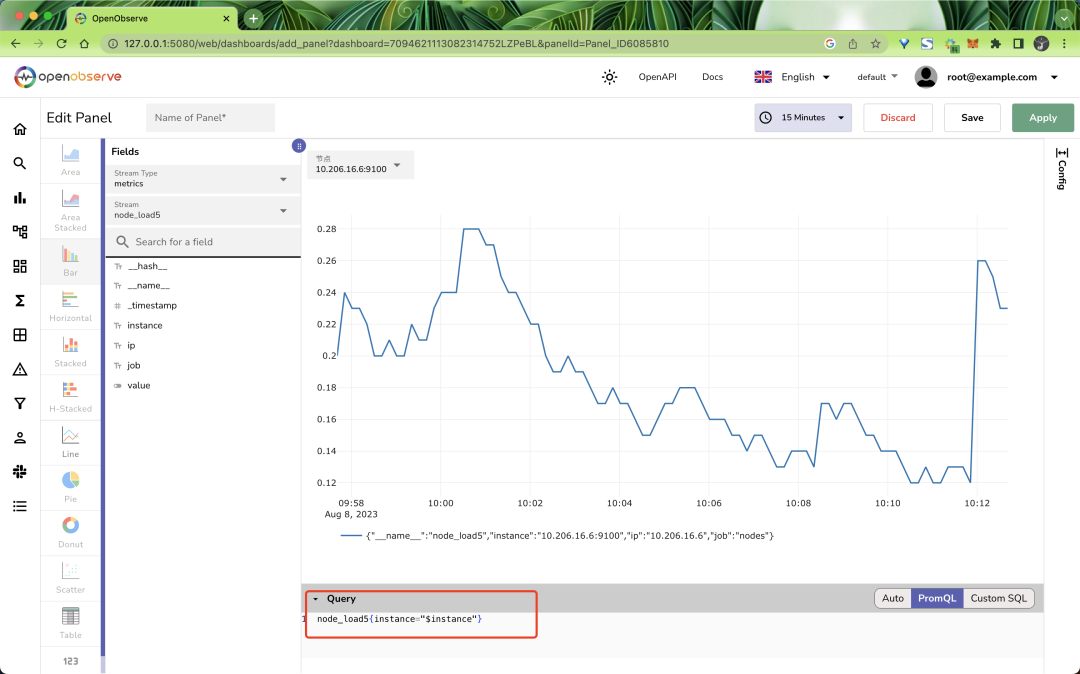Select the Donut chart type
Viewport: 1080px width, 674px height.
click(70, 530)
